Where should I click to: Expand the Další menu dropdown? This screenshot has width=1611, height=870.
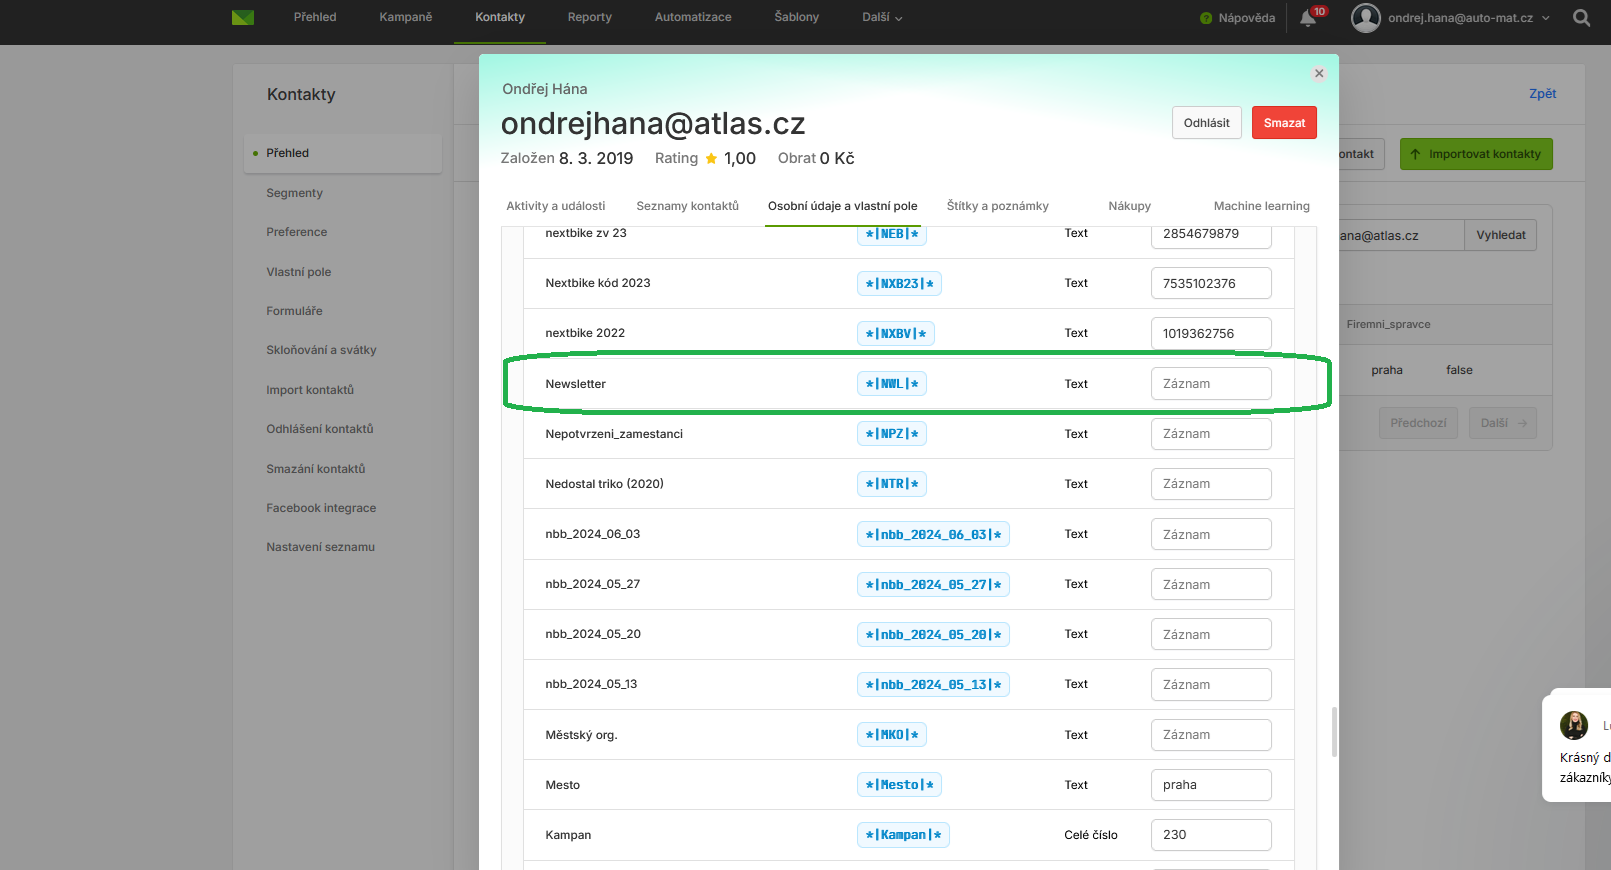coord(882,18)
